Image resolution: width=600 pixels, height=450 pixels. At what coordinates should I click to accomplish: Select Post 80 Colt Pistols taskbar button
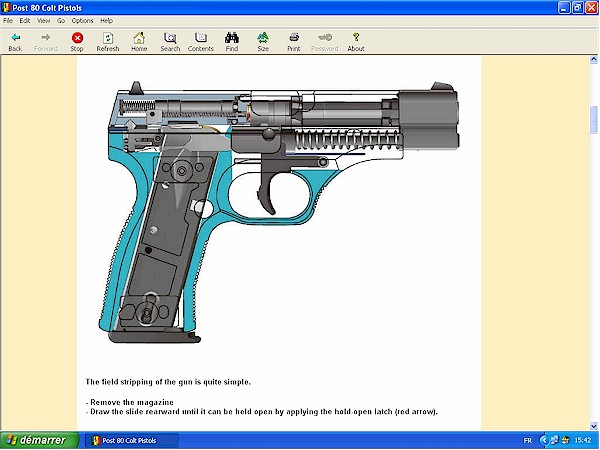coord(131,440)
